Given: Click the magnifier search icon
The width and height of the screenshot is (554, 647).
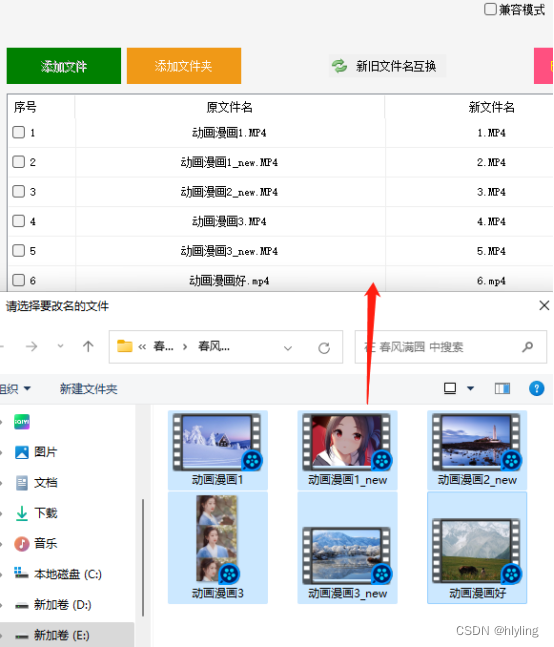Looking at the screenshot, I should (x=528, y=347).
